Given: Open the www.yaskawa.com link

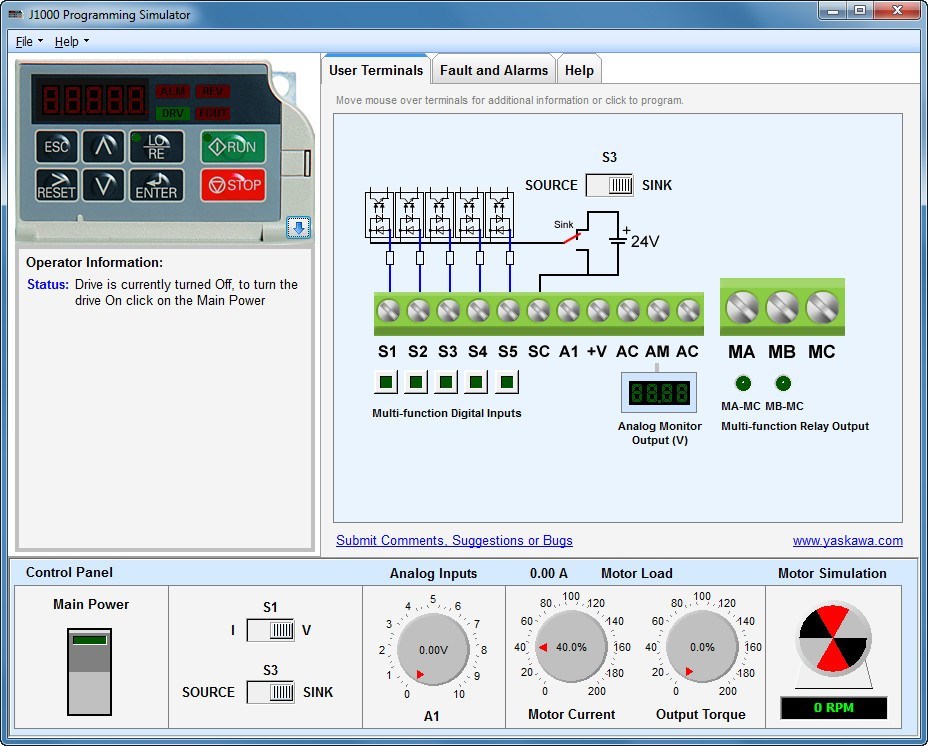Looking at the screenshot, I should click(847, 540).
